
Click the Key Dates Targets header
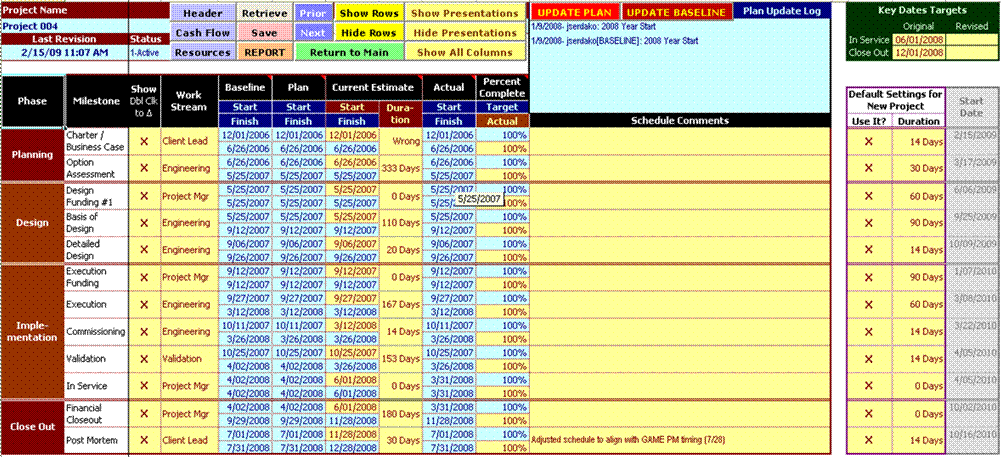pos(923,10)
